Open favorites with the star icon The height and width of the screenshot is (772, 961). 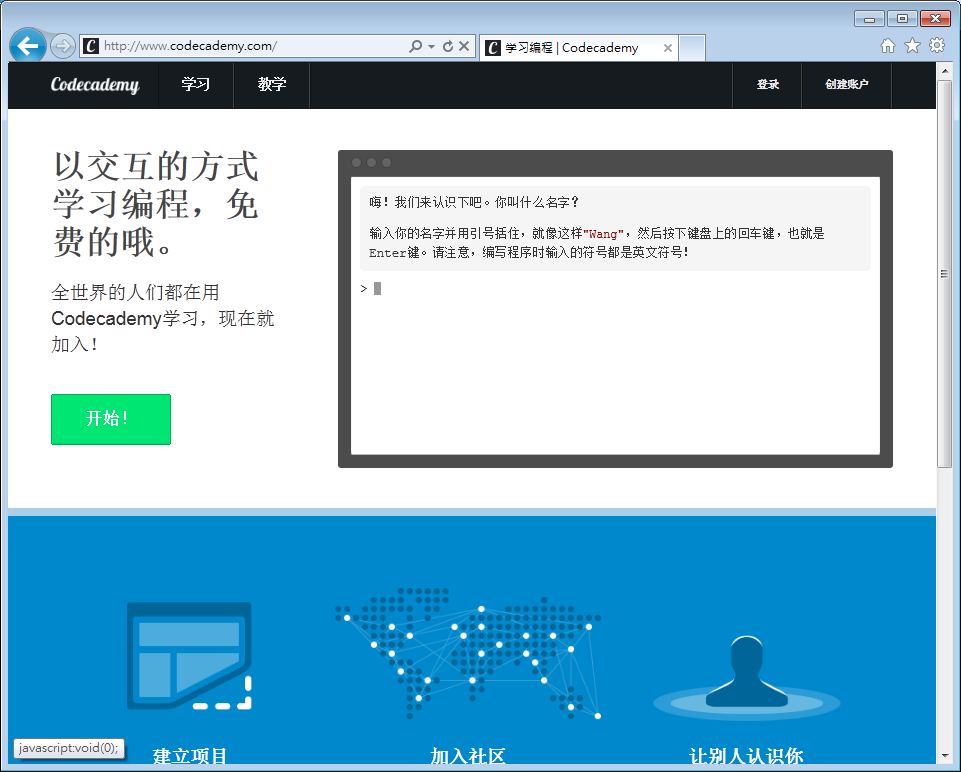click(x=913, y=45)
